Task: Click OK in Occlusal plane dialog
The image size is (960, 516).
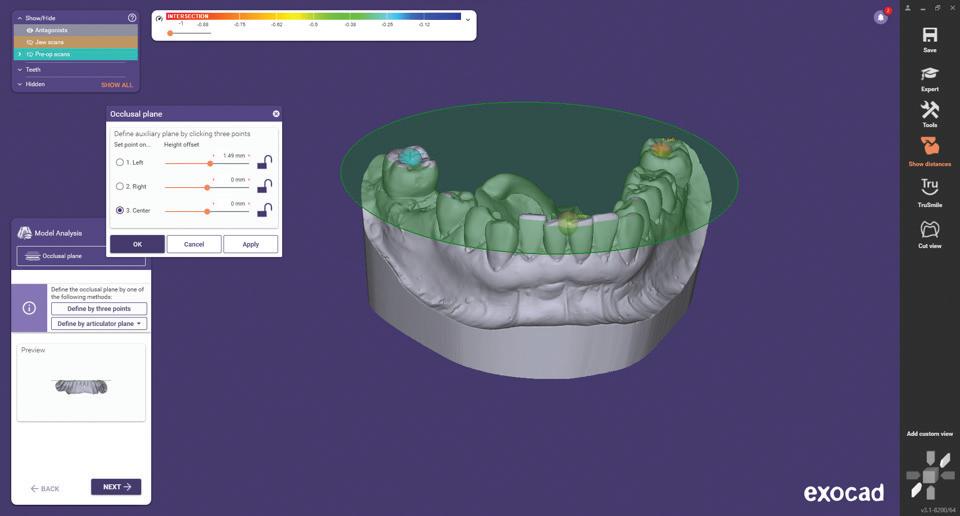Action: click(137, 244)
